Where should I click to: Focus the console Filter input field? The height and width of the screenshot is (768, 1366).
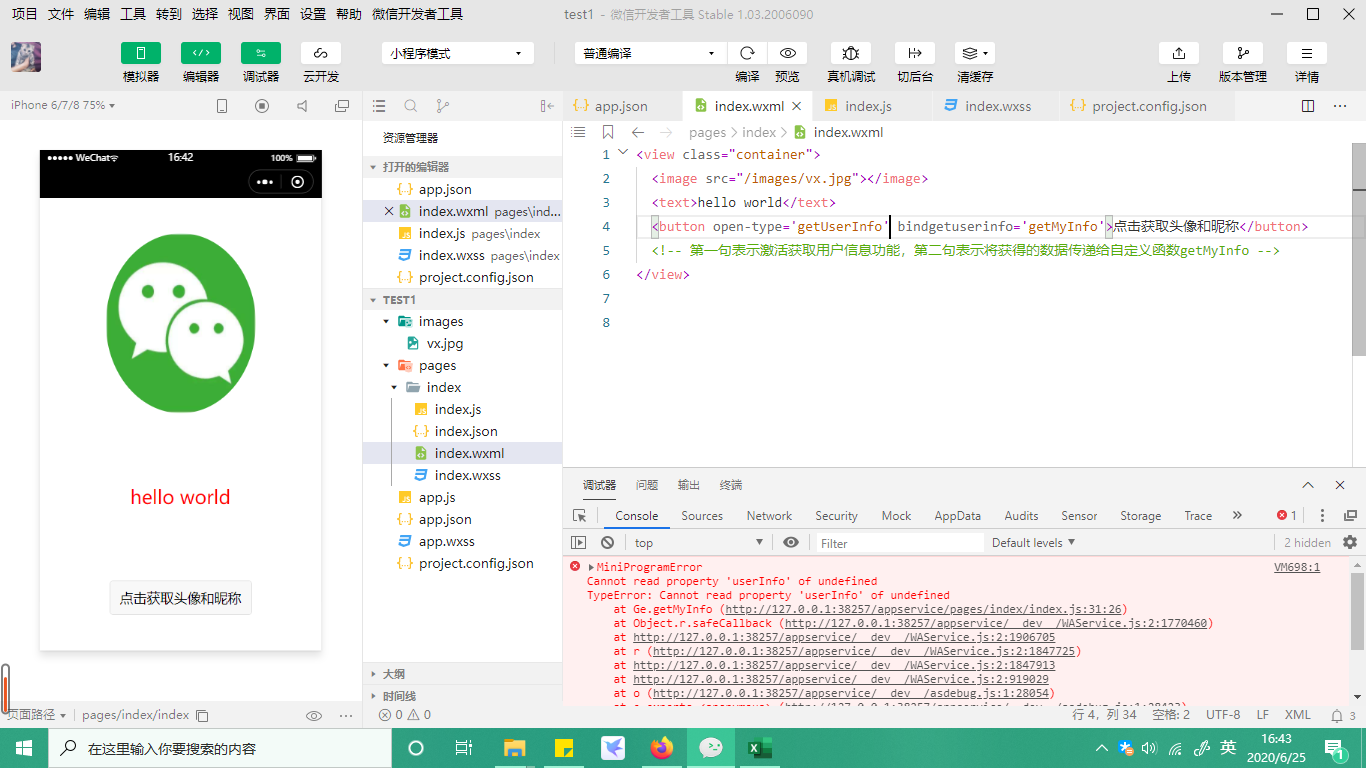(900, 543)
